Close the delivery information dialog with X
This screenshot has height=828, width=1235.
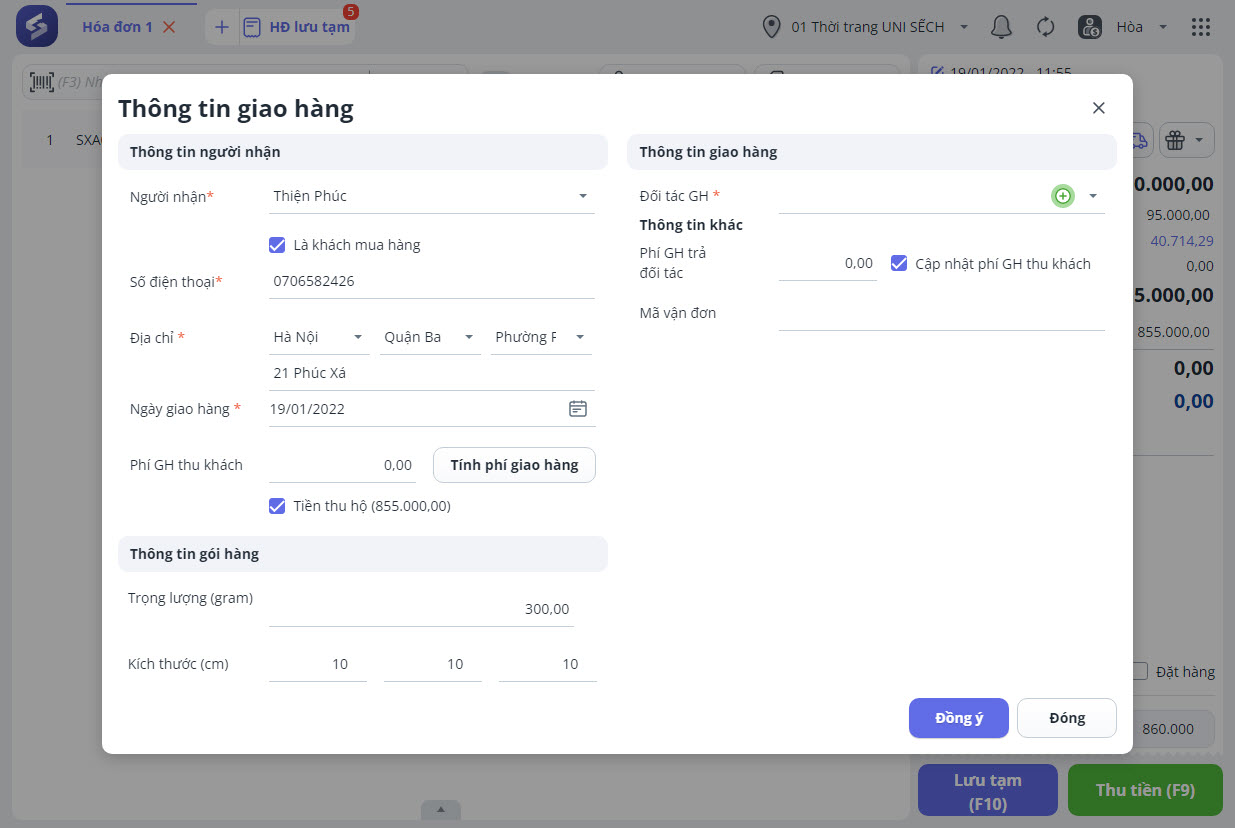point(1098,108)
